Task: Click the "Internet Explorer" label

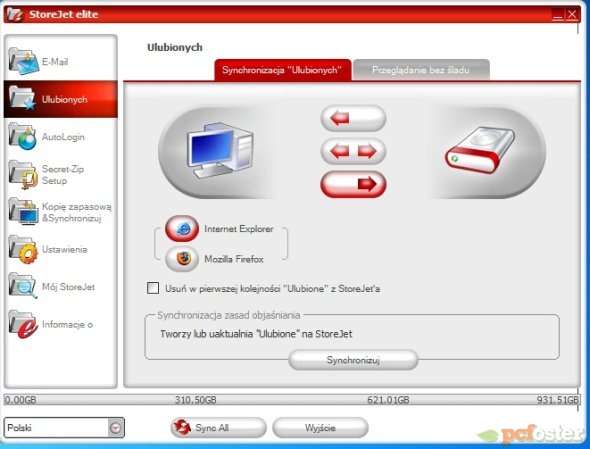Action: coord(239,229)
